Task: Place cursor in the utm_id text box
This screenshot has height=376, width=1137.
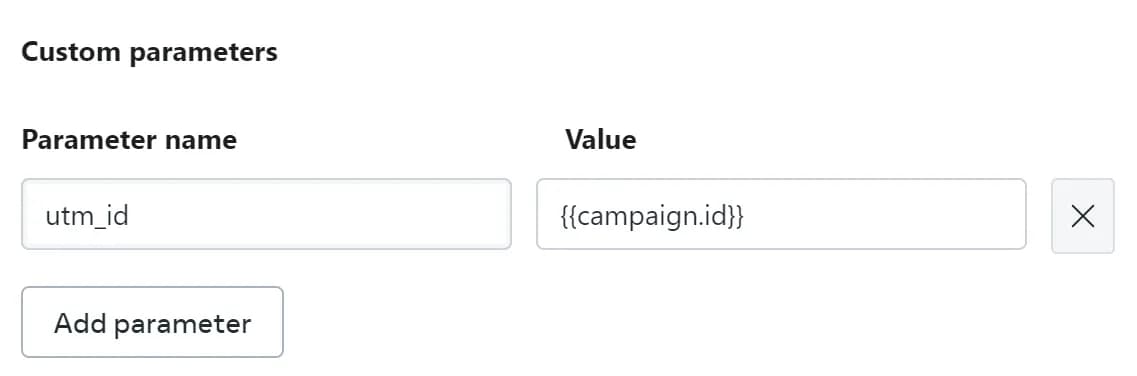Action: [x=266, y=214]
